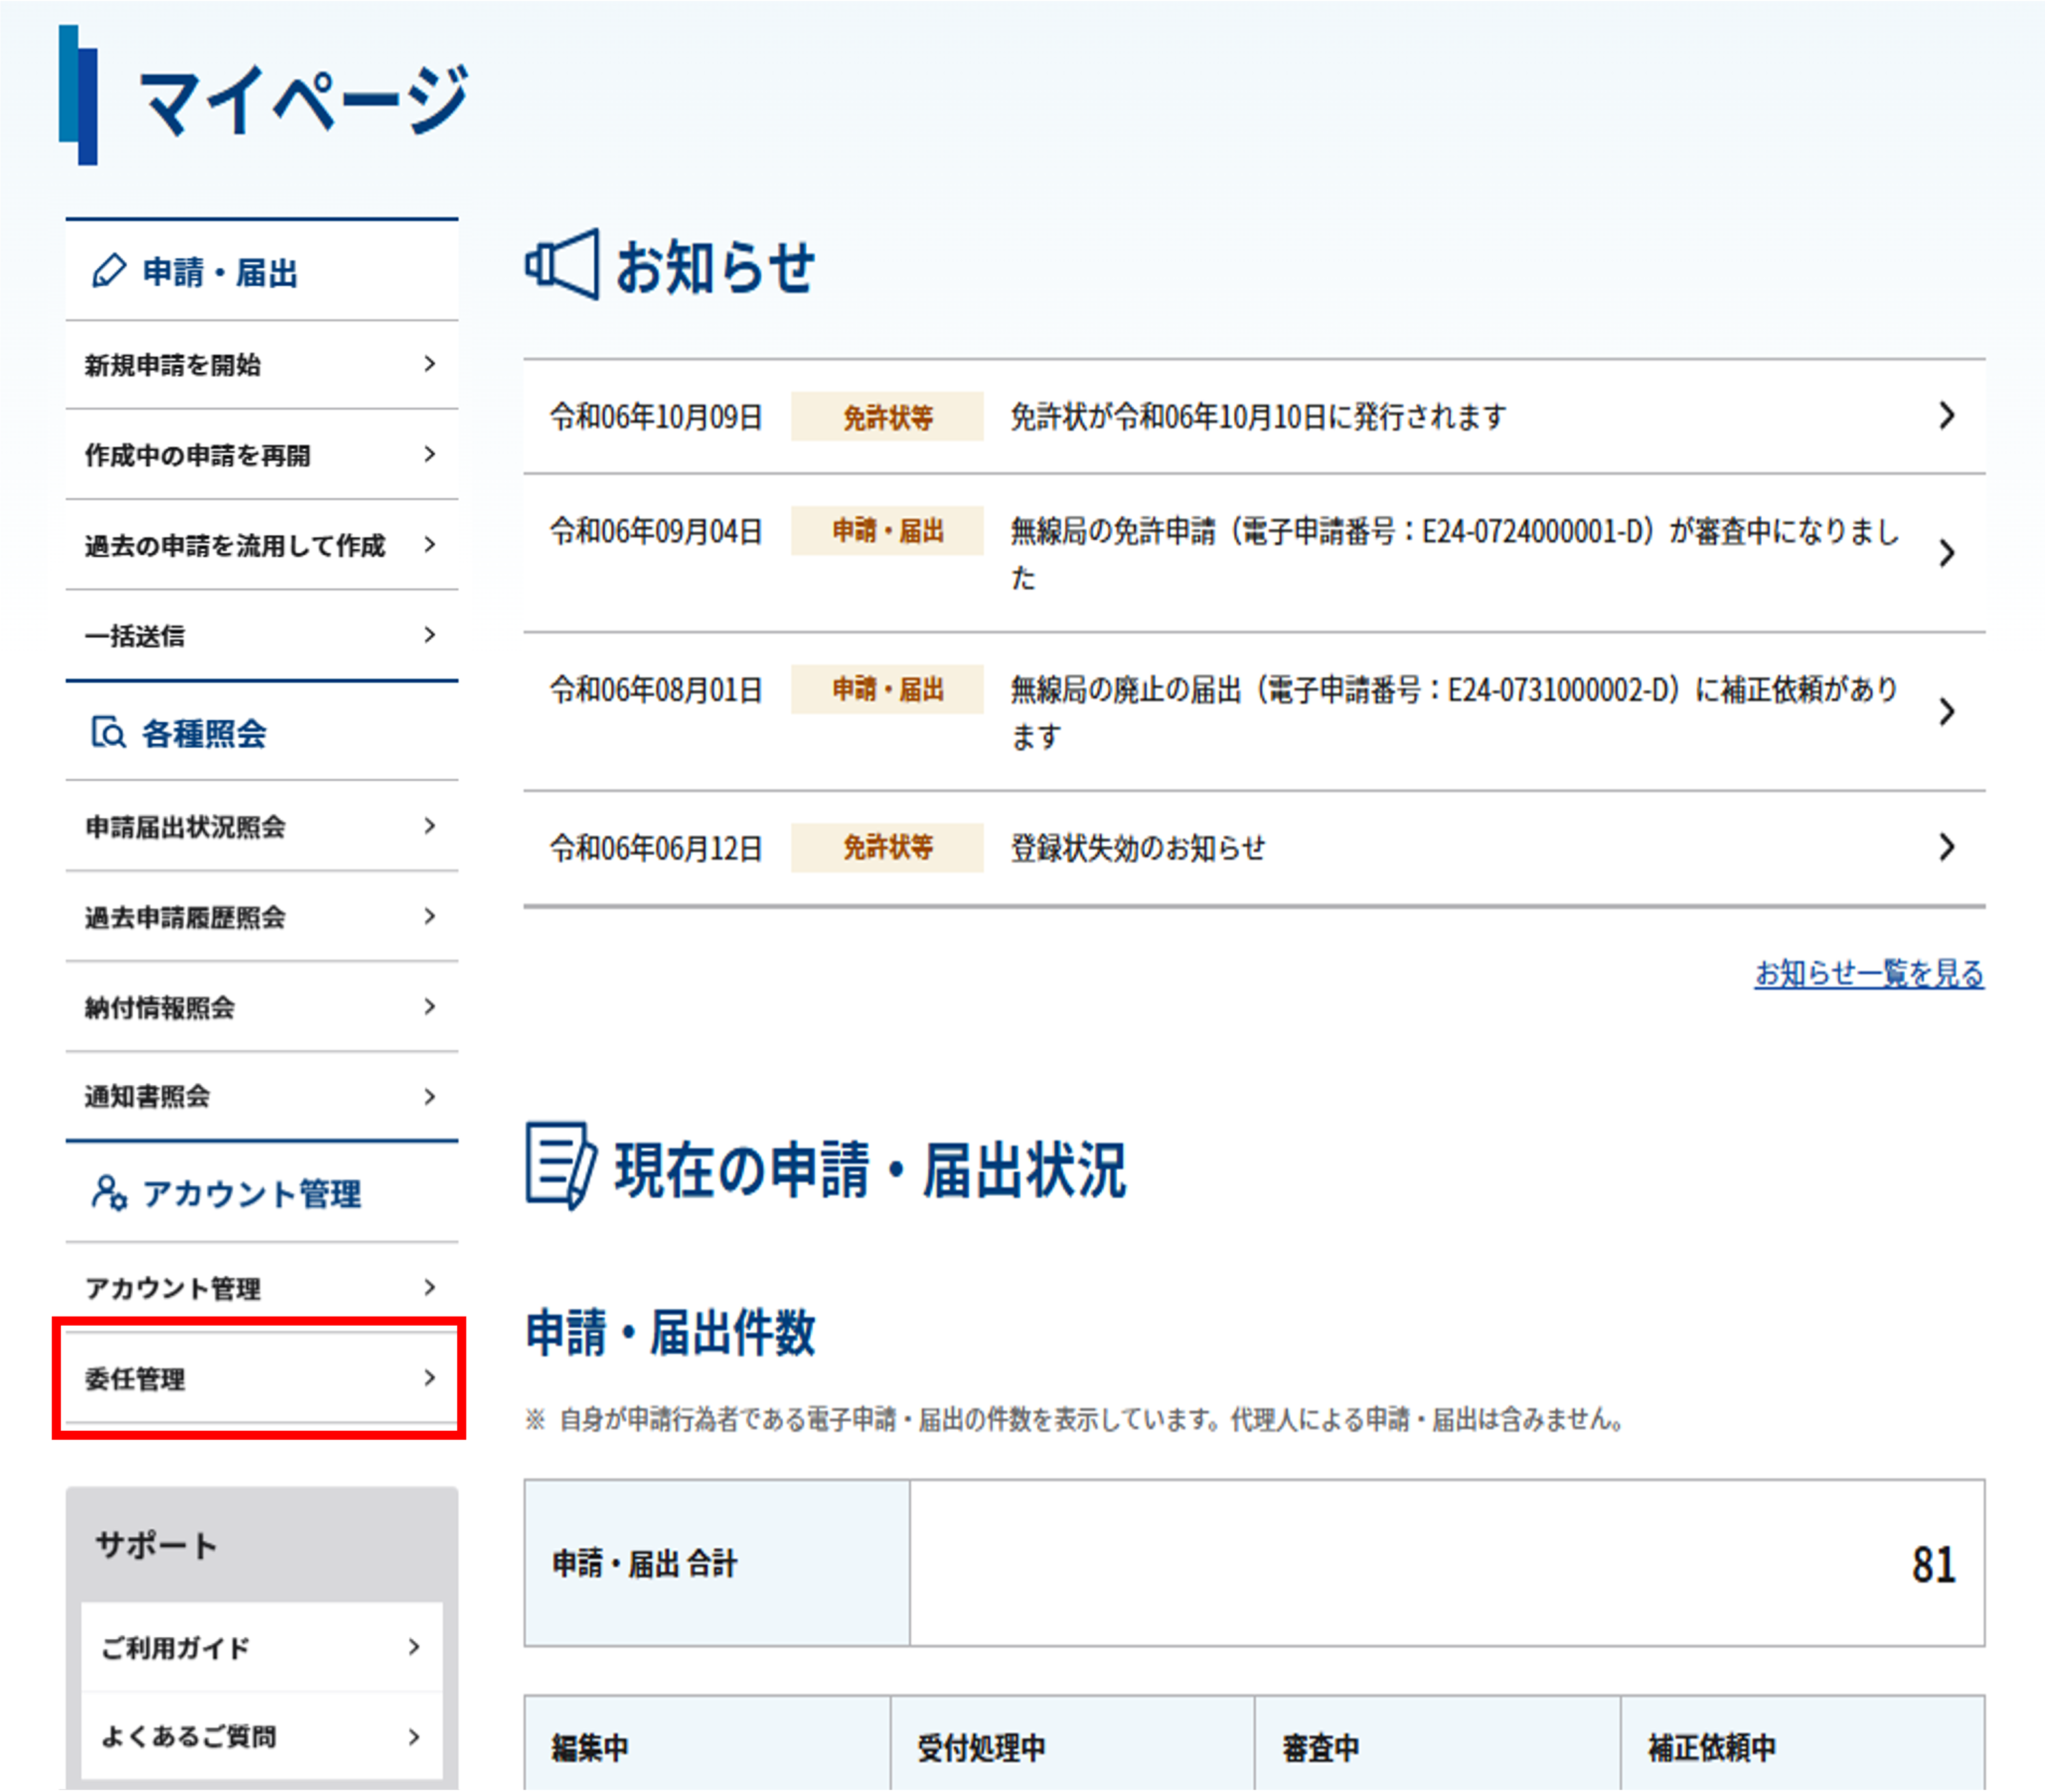Click the date 令和06年10月09日
The image size is (2045, 1792).
pyautogui.click(x=656, y=416)
